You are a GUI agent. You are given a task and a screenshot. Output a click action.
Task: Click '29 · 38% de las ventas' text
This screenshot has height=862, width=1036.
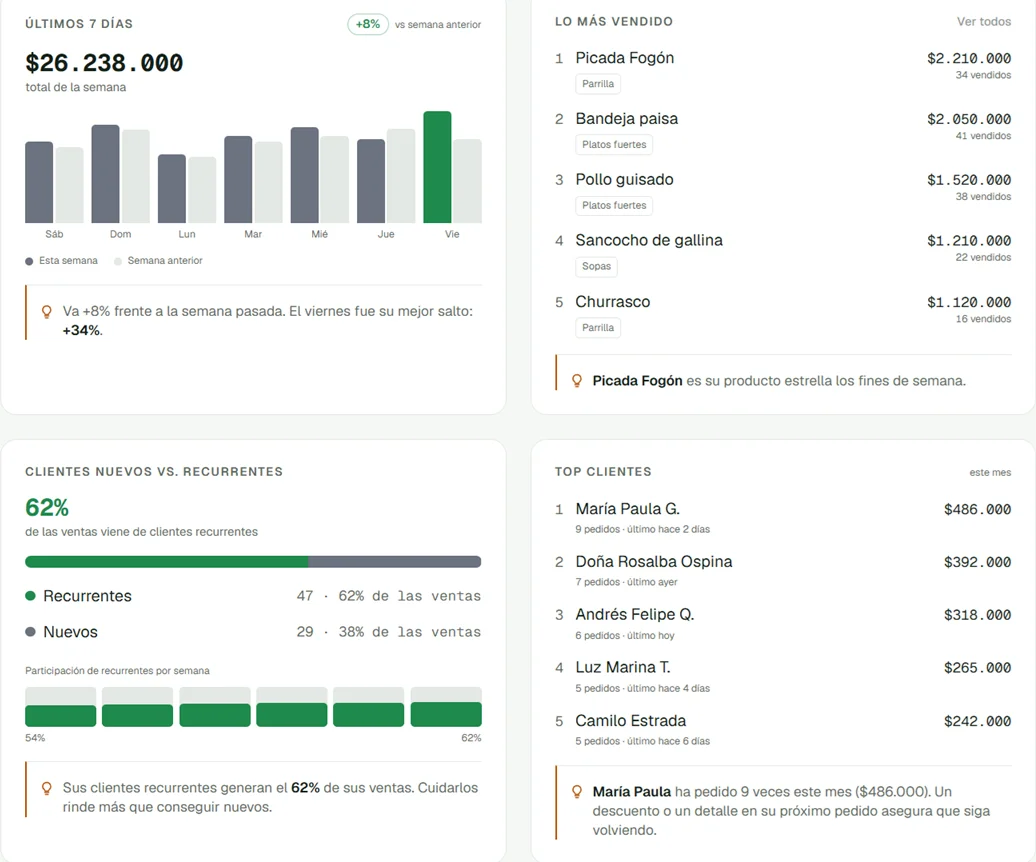point(388,631)
